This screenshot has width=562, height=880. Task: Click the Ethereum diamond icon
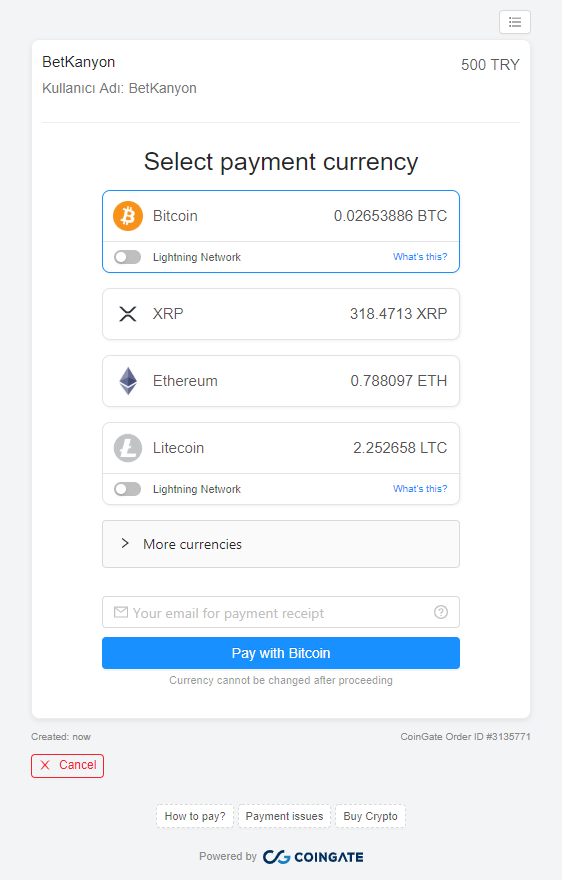pyautogui.click(x=128, y=381)
